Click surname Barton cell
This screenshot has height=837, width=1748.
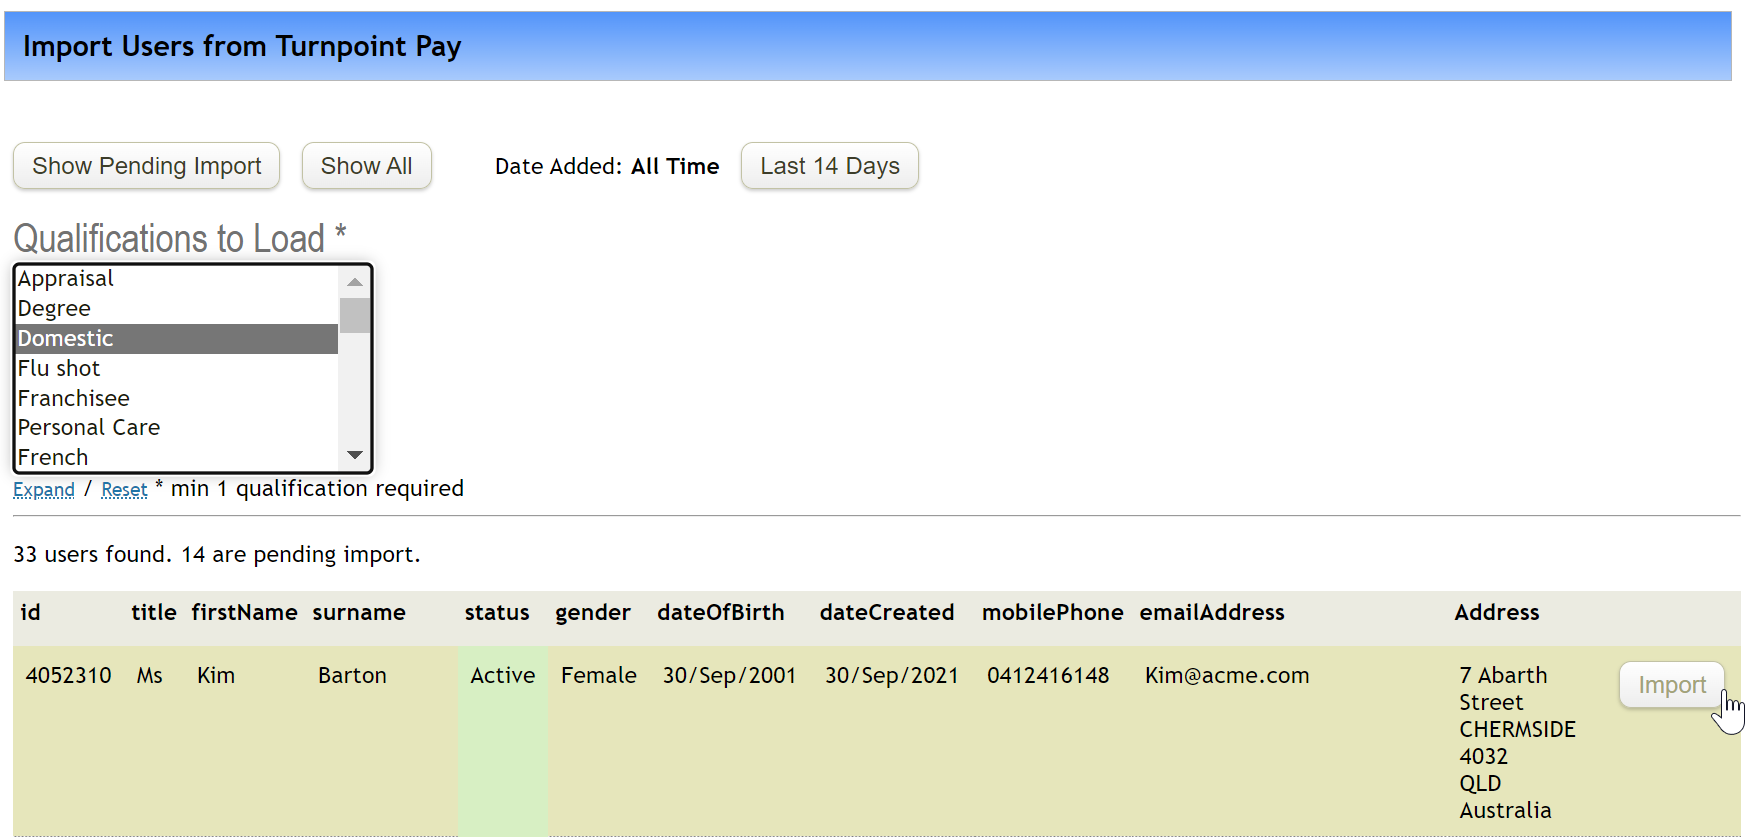[x=352, y=676]
